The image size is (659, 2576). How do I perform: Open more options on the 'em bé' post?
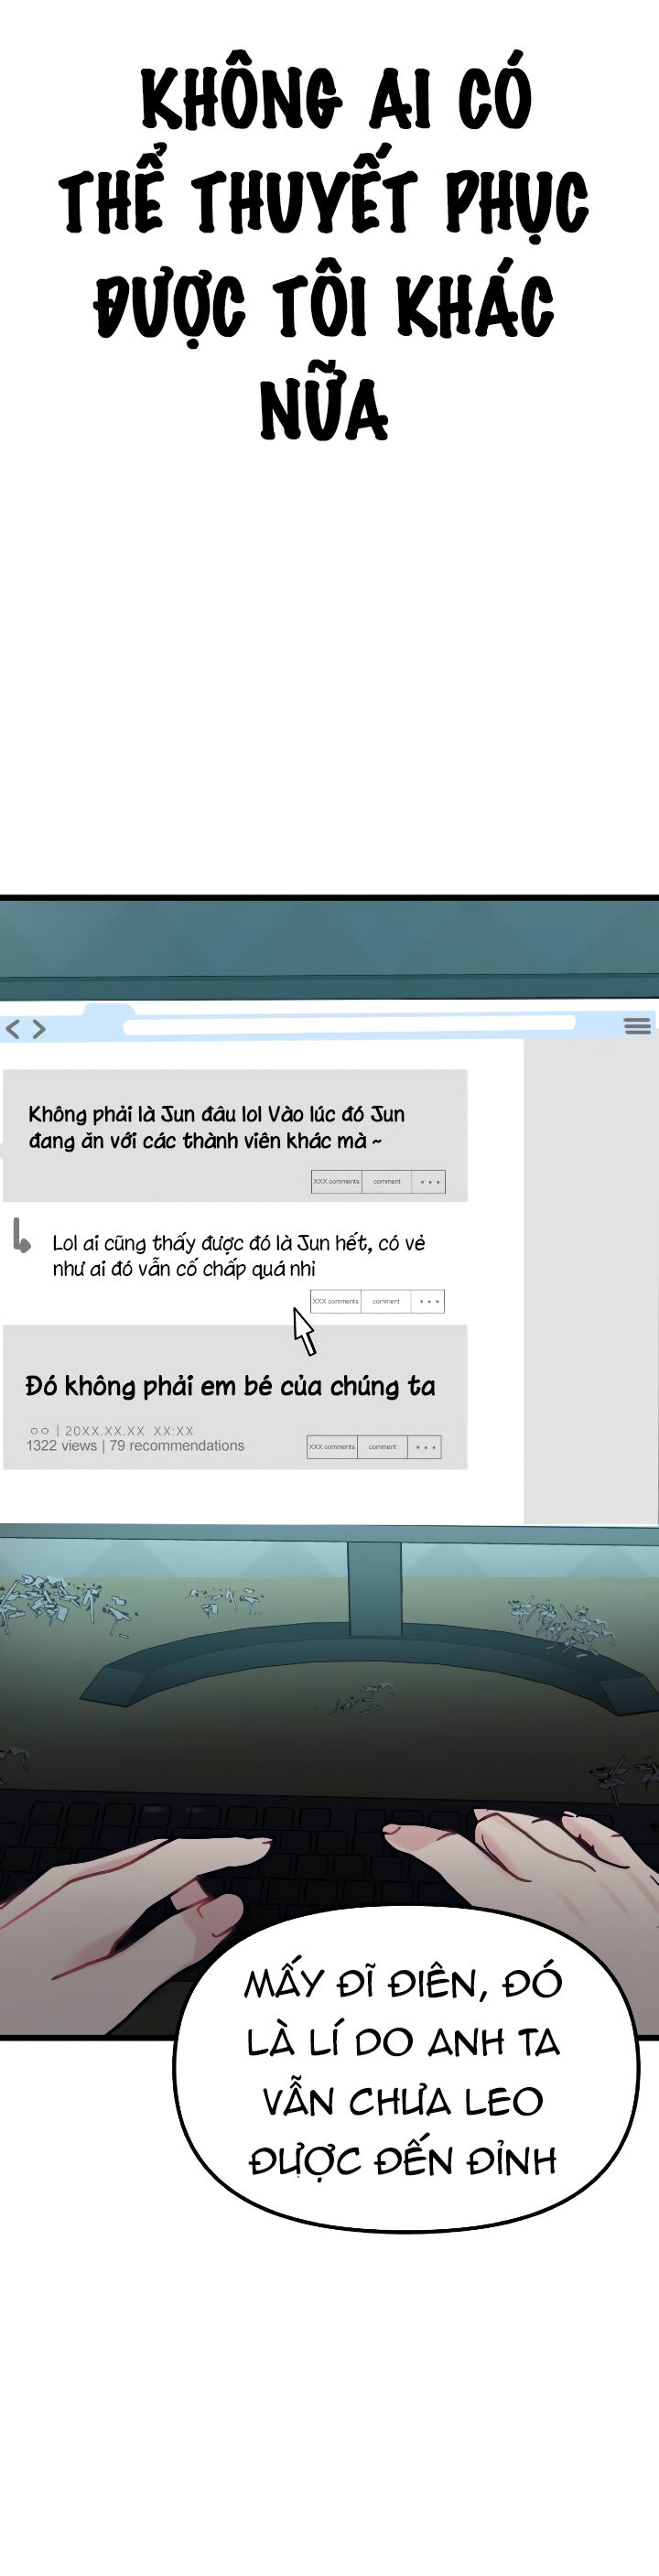click(x=424, y=1447)
